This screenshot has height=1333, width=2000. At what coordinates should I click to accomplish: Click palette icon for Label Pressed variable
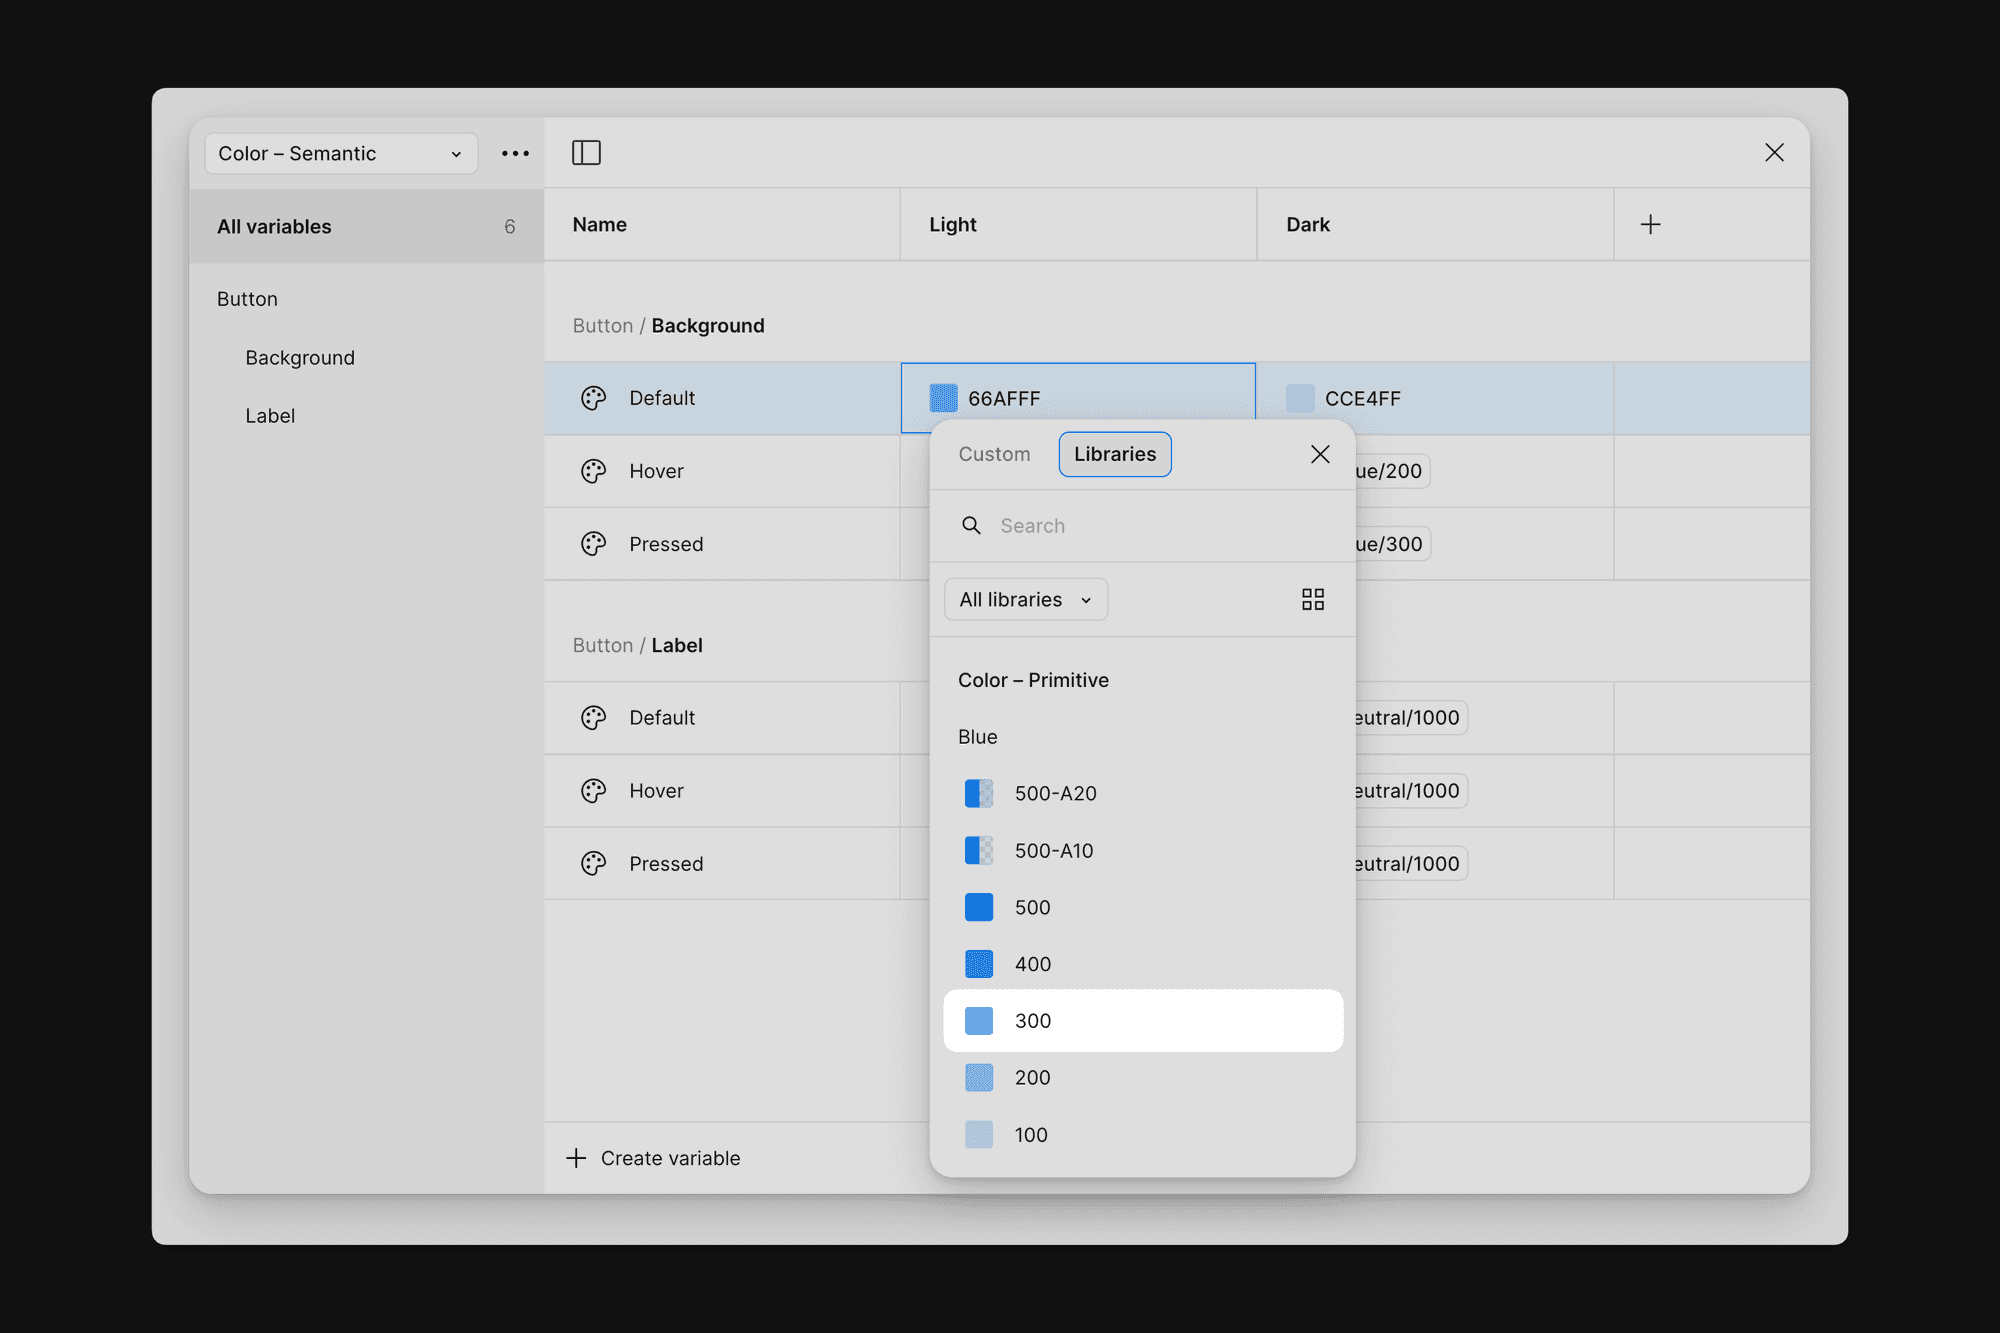[594, 864]
